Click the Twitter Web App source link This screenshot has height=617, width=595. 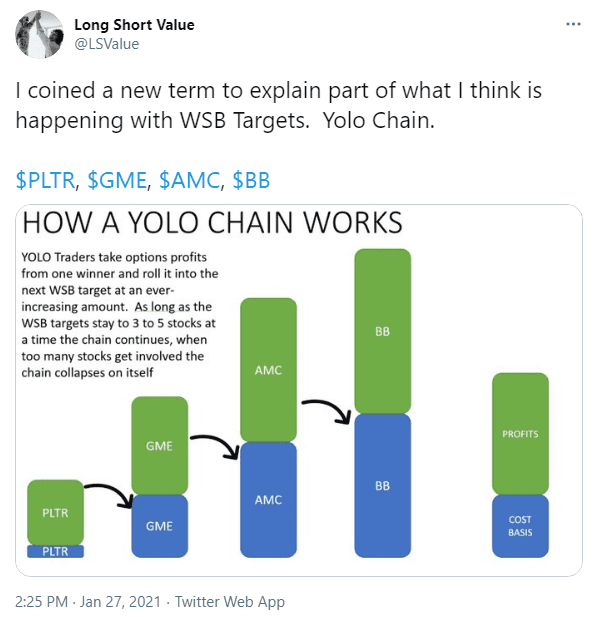point(230,602)
